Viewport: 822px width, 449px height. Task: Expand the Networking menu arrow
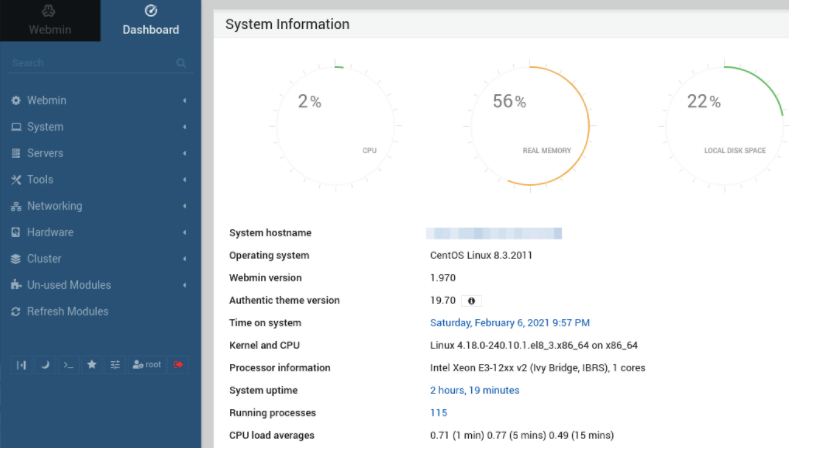point(185,206)
